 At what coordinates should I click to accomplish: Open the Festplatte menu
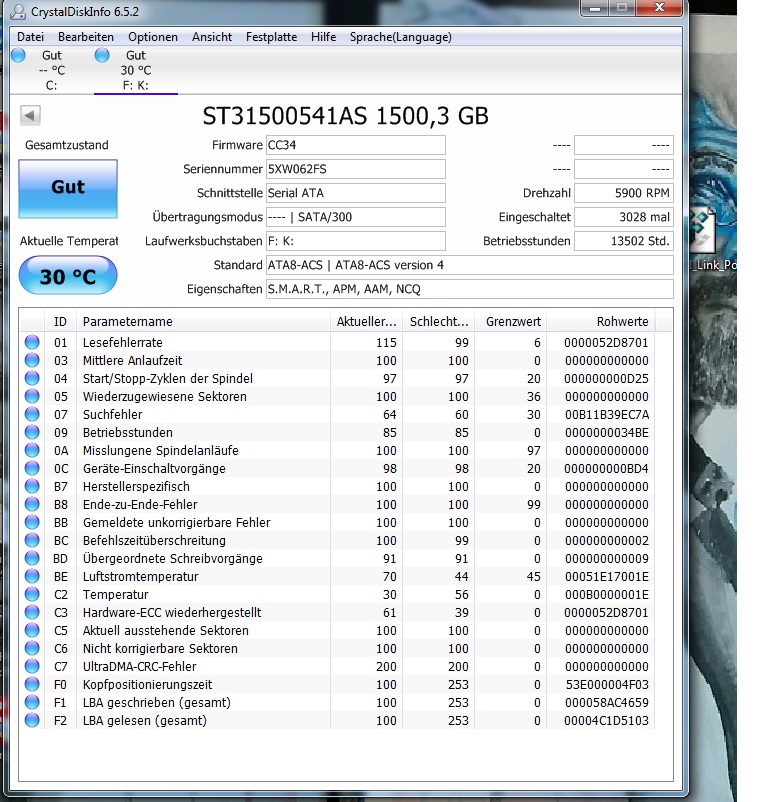tap(272, 37)
